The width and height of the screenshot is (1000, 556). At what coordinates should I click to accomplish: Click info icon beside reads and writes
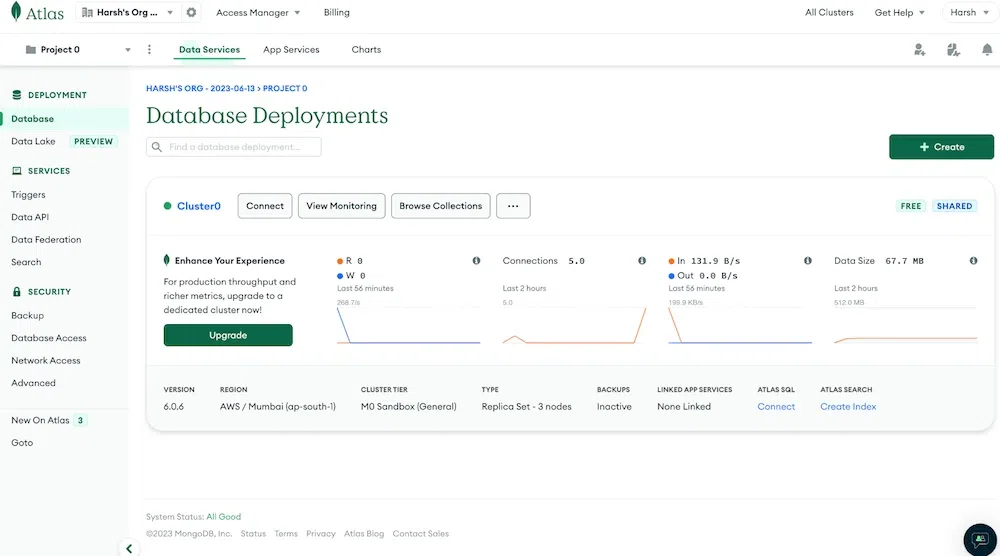pyautogui.click(x=476, y=261)
